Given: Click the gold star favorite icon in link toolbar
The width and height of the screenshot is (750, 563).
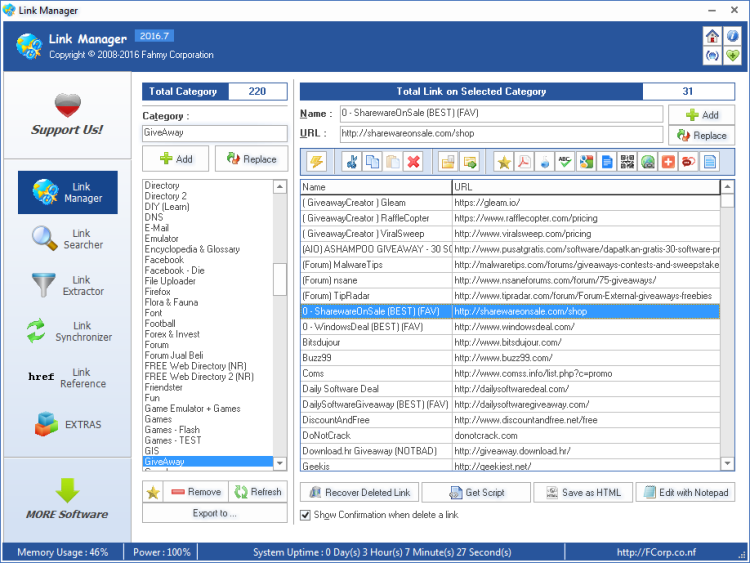Looking at the screenshot, I should 503,161.
